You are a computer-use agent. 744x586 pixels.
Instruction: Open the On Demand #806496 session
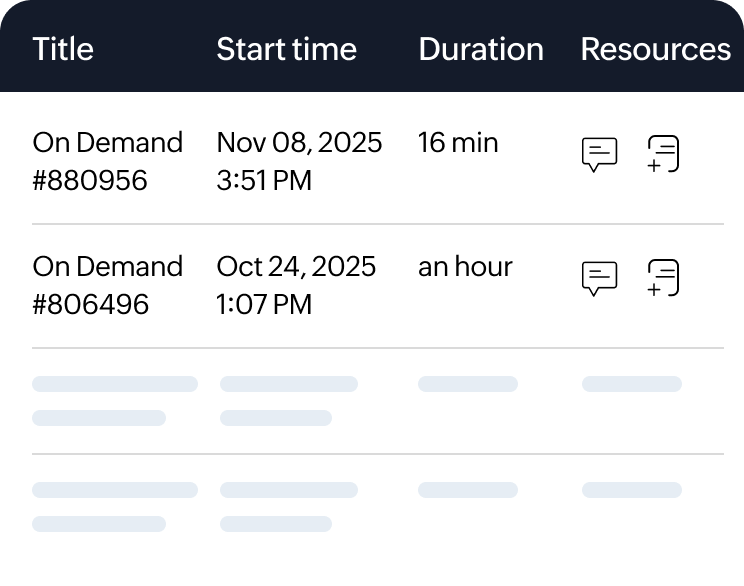click(107, 285)
